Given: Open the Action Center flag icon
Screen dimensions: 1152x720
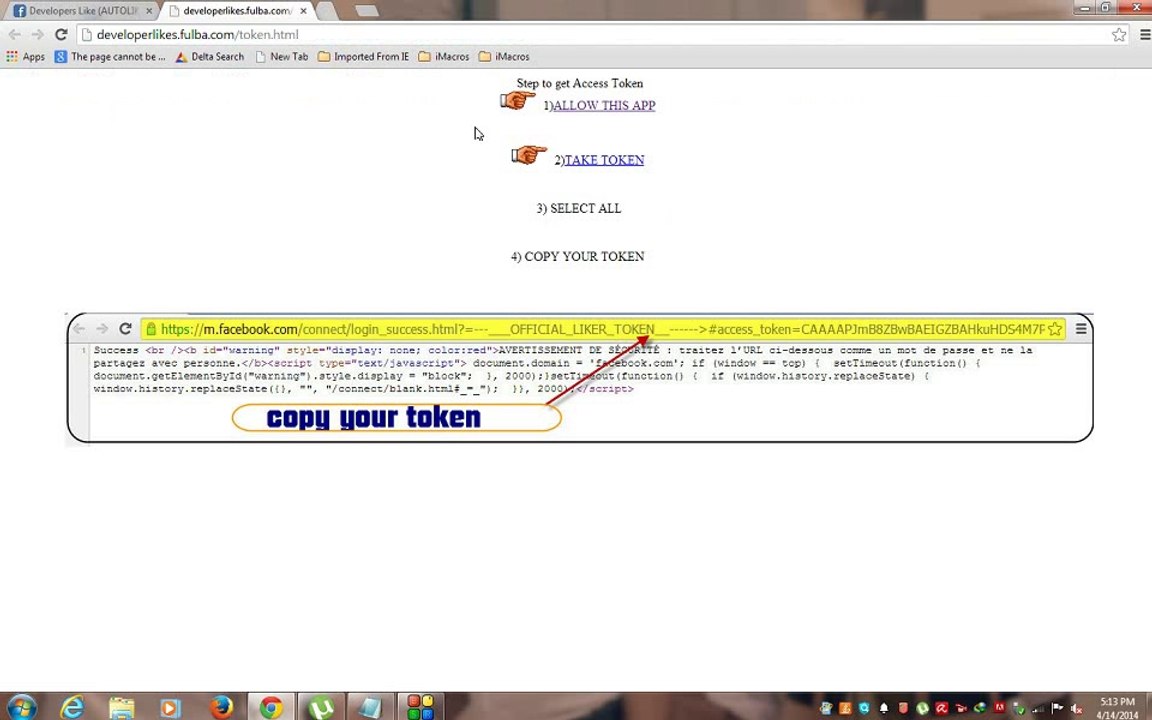Looking at the screenshot, I should click(x=1057, y=708).
